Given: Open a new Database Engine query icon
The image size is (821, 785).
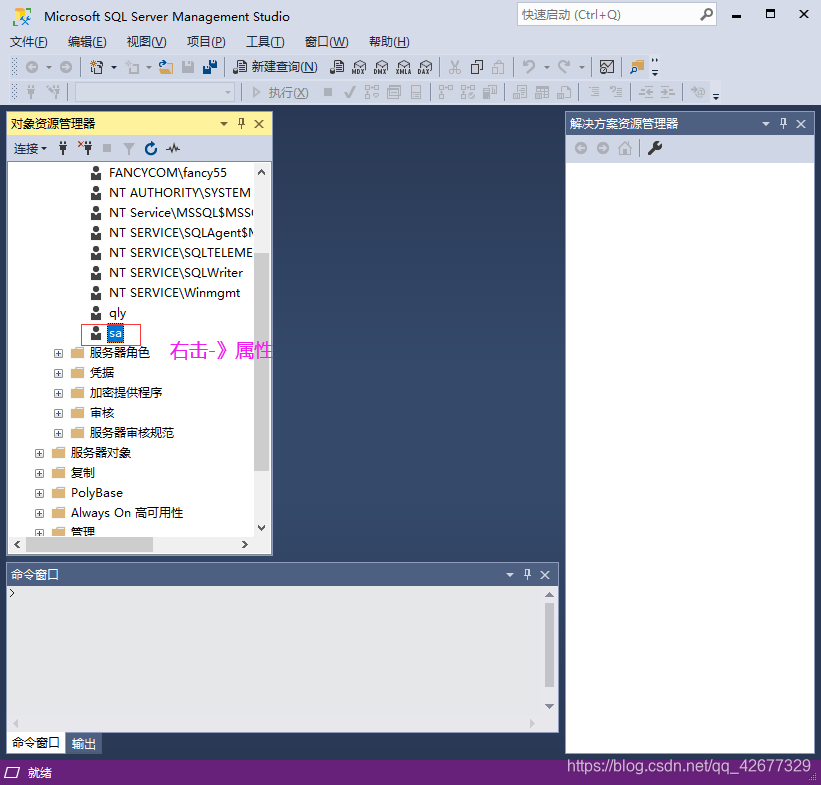Looking at the screenshot, I should (337, 67).
